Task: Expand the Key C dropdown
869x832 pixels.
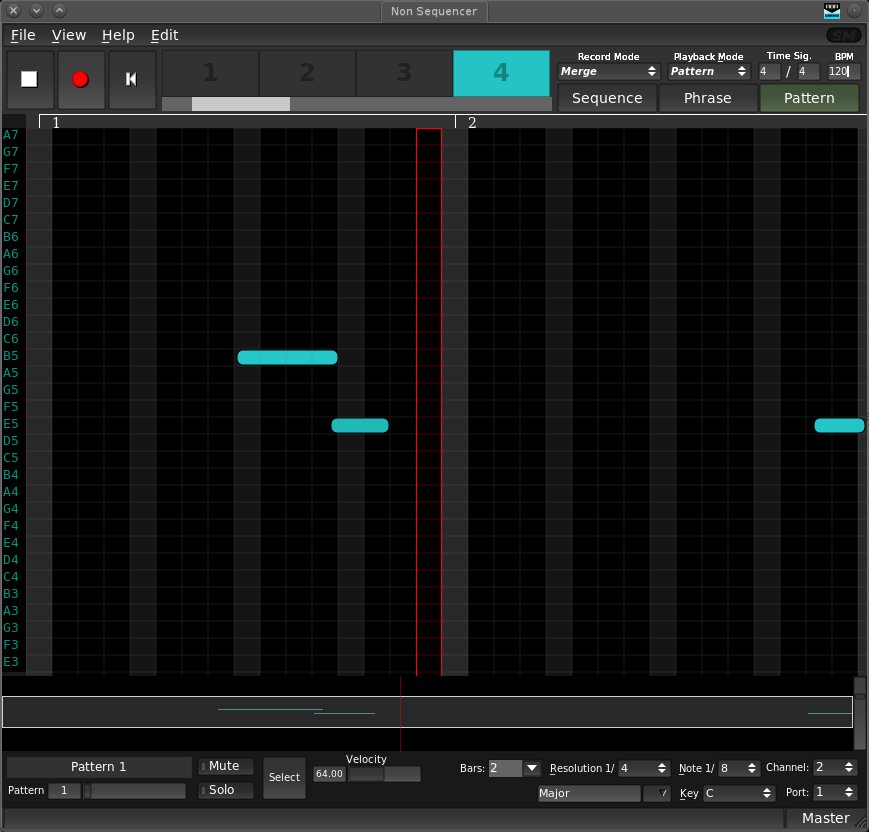Action: pyautogui.click(x=739, y=793)
